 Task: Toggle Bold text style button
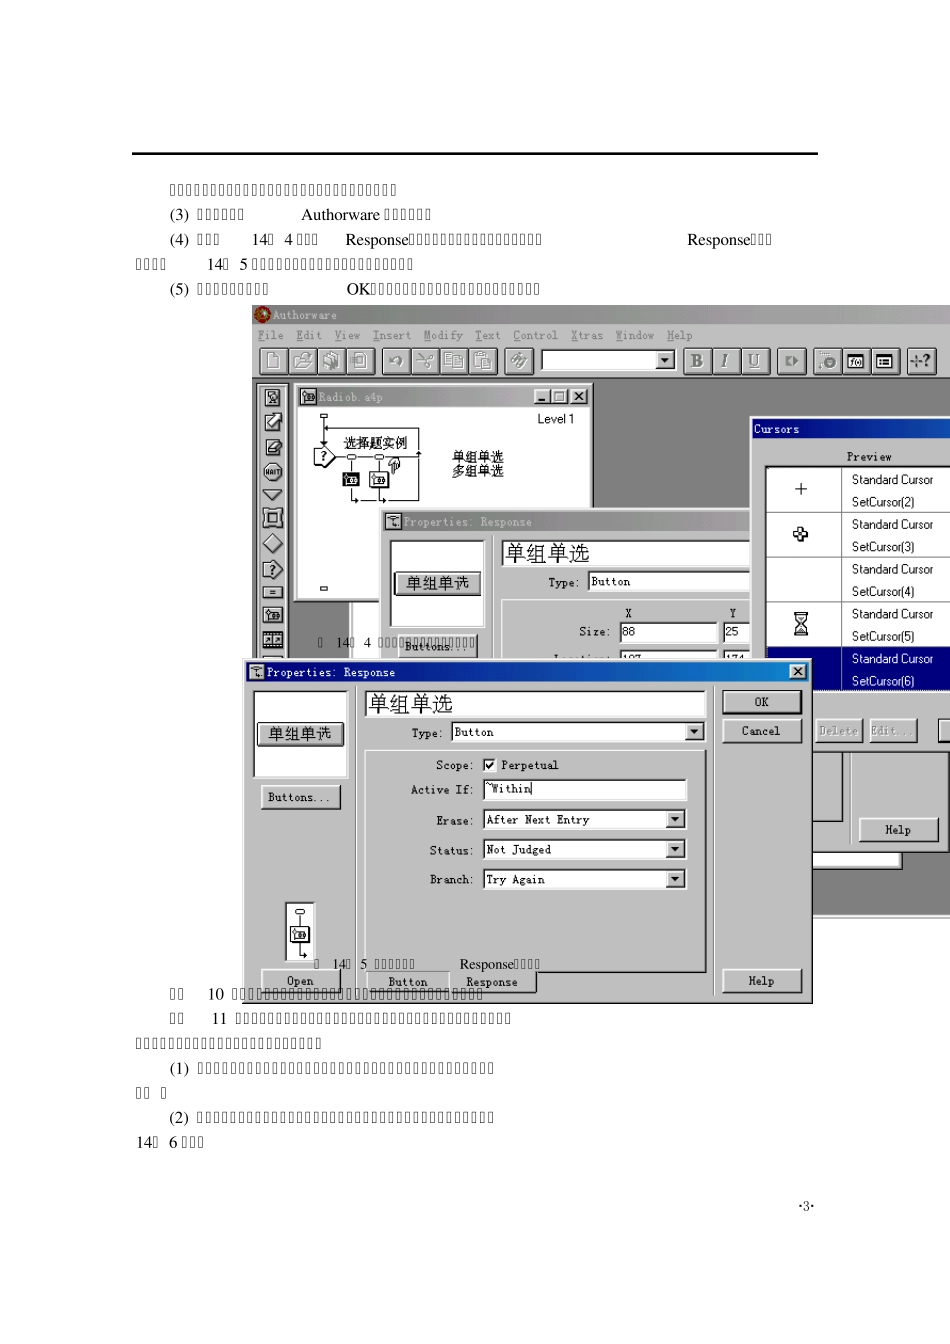[697, 361]
